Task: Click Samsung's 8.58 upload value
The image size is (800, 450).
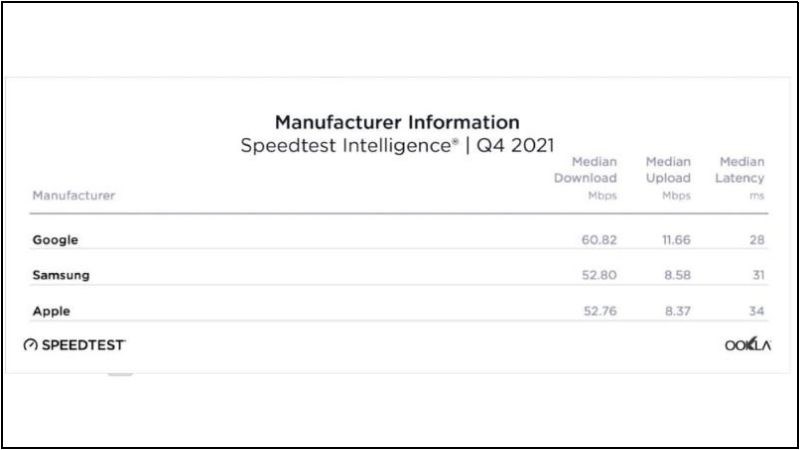Action: pos(675,275)
